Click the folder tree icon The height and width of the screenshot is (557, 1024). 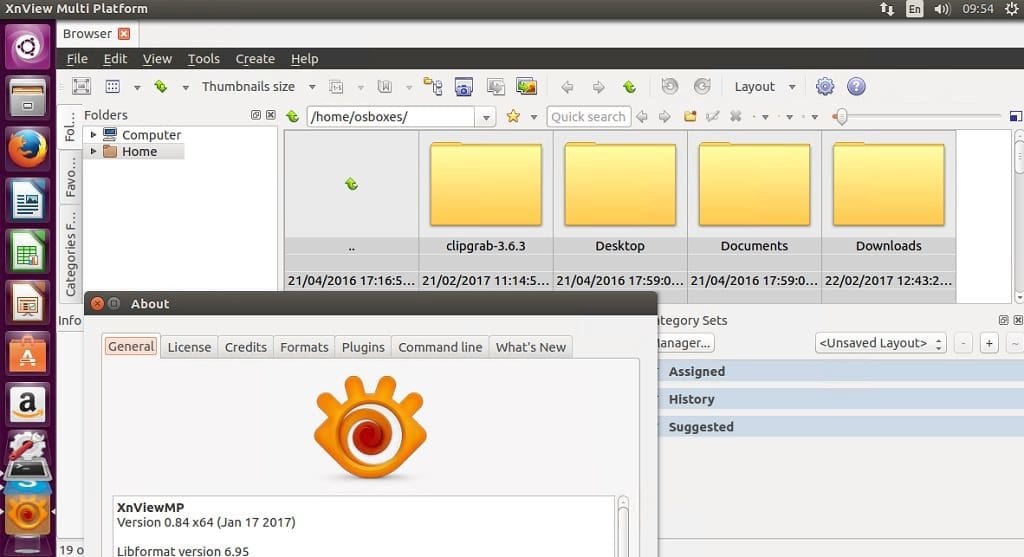click(x=433, y=86)
